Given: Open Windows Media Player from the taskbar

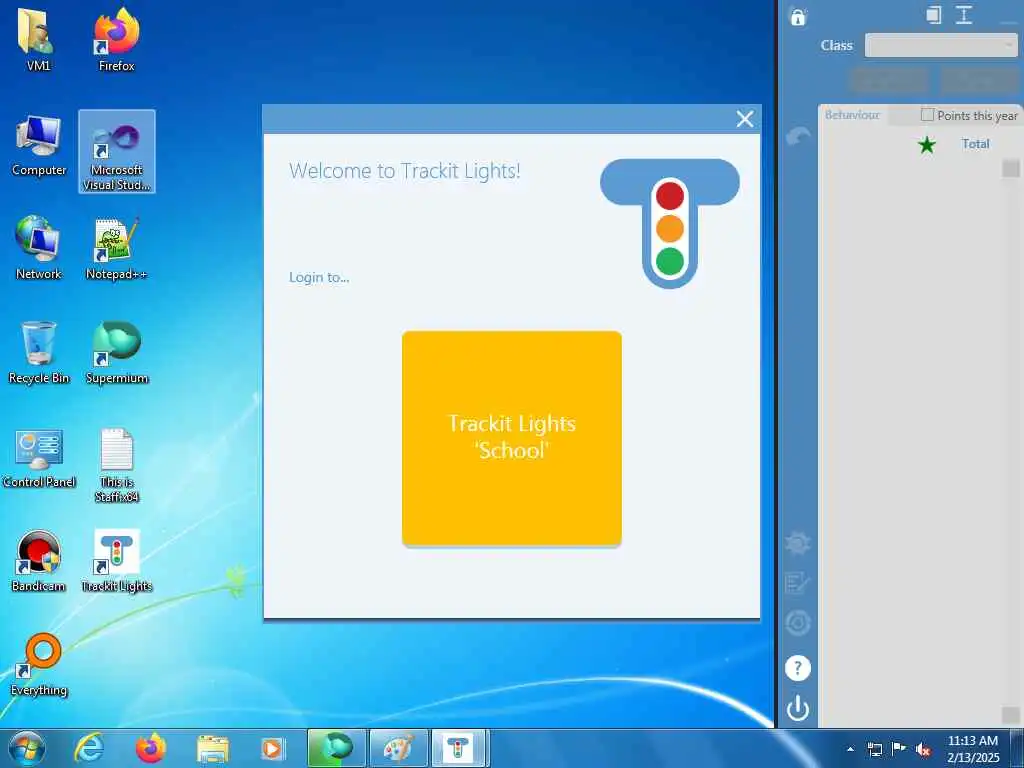Looking at the screenshot, I should coord(272,748).
